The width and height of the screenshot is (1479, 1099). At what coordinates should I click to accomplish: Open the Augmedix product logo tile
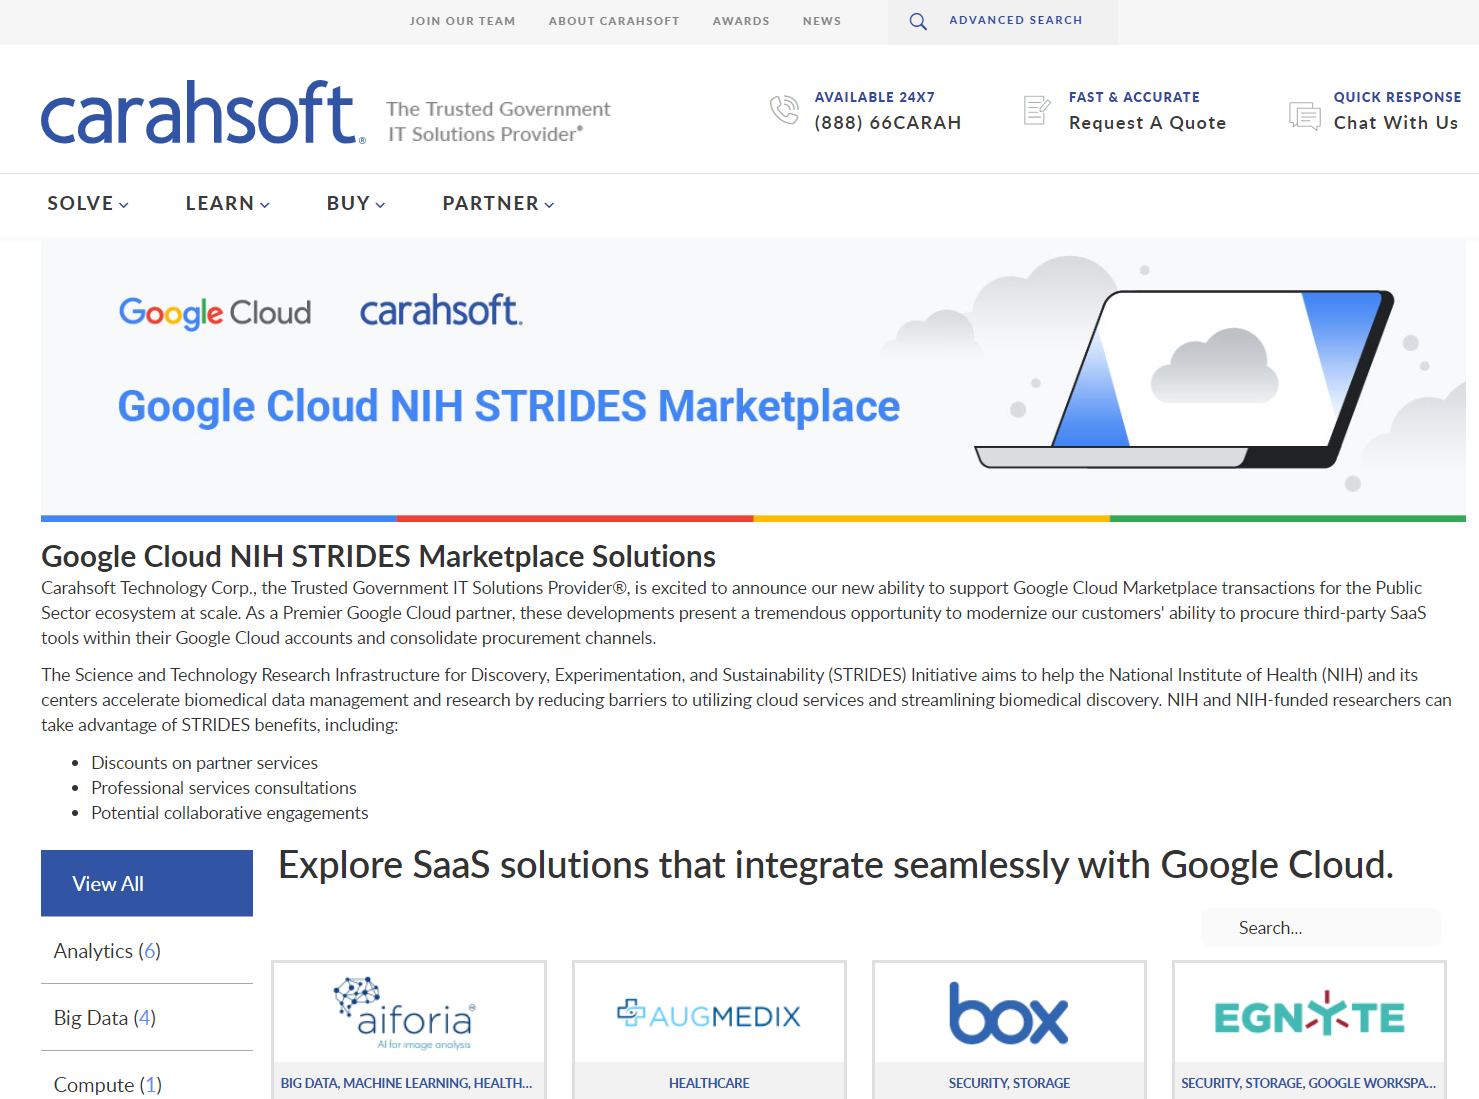pyautogui.click(x=709, y=1013)
